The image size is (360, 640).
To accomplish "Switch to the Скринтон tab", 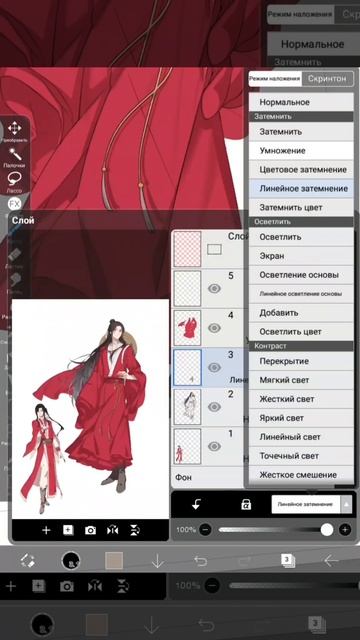I will [x=328, y=78].
